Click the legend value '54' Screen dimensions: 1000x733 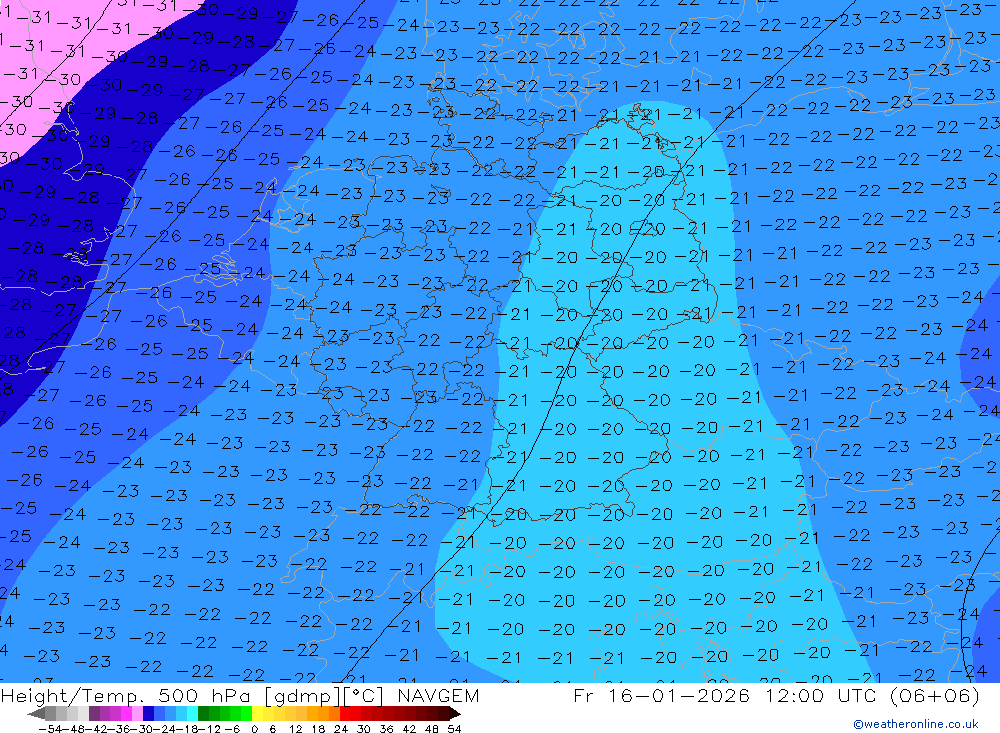(x=454, y=729)
